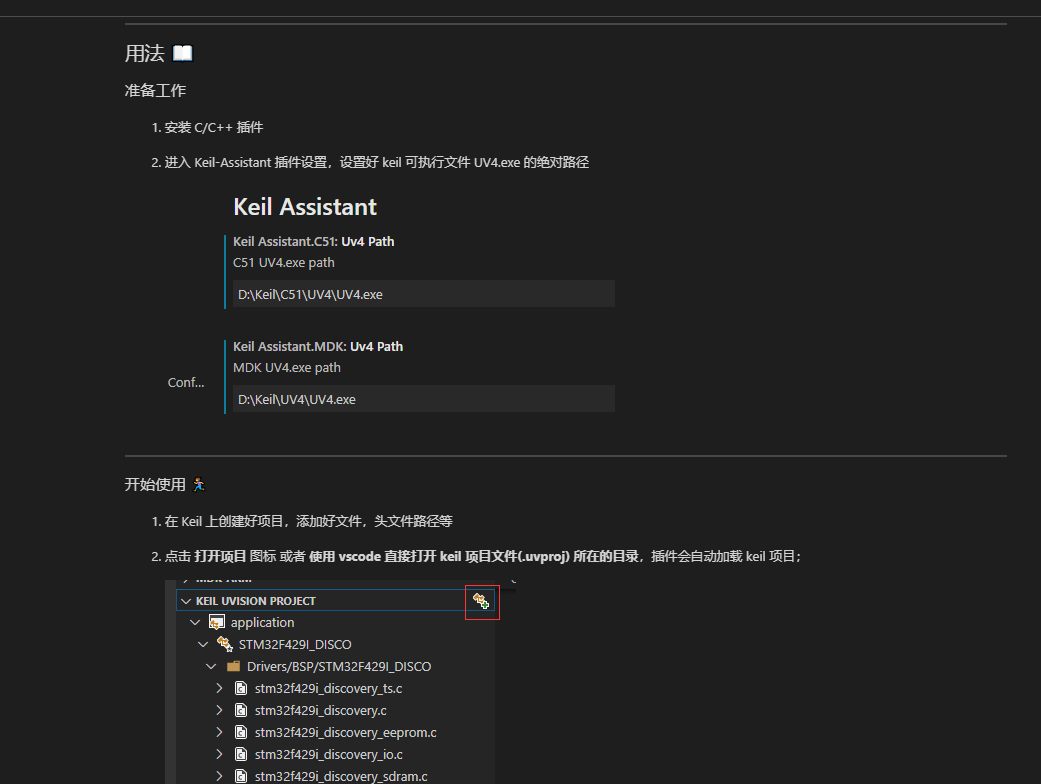Click the 在 Keil 上创建好项目 step text
This screenshot has width=1041, height=784.
pos(309,521)
